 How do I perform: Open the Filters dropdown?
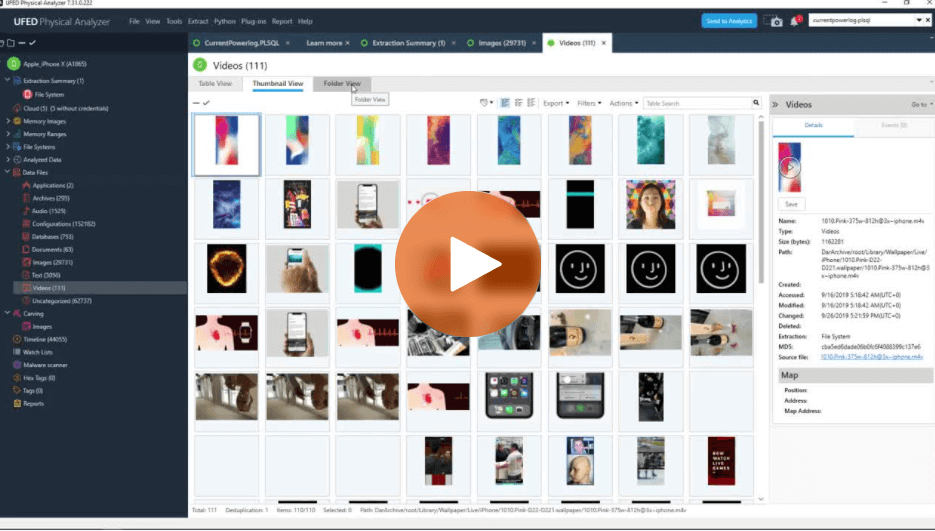tap(589, 103)
